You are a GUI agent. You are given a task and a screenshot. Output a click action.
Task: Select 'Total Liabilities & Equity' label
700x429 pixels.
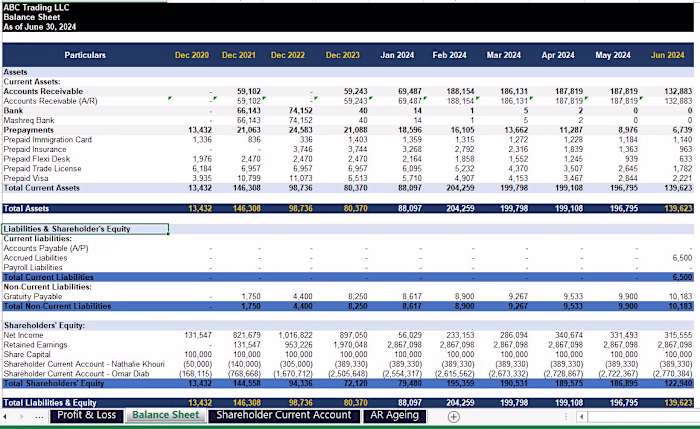point(50,403)
